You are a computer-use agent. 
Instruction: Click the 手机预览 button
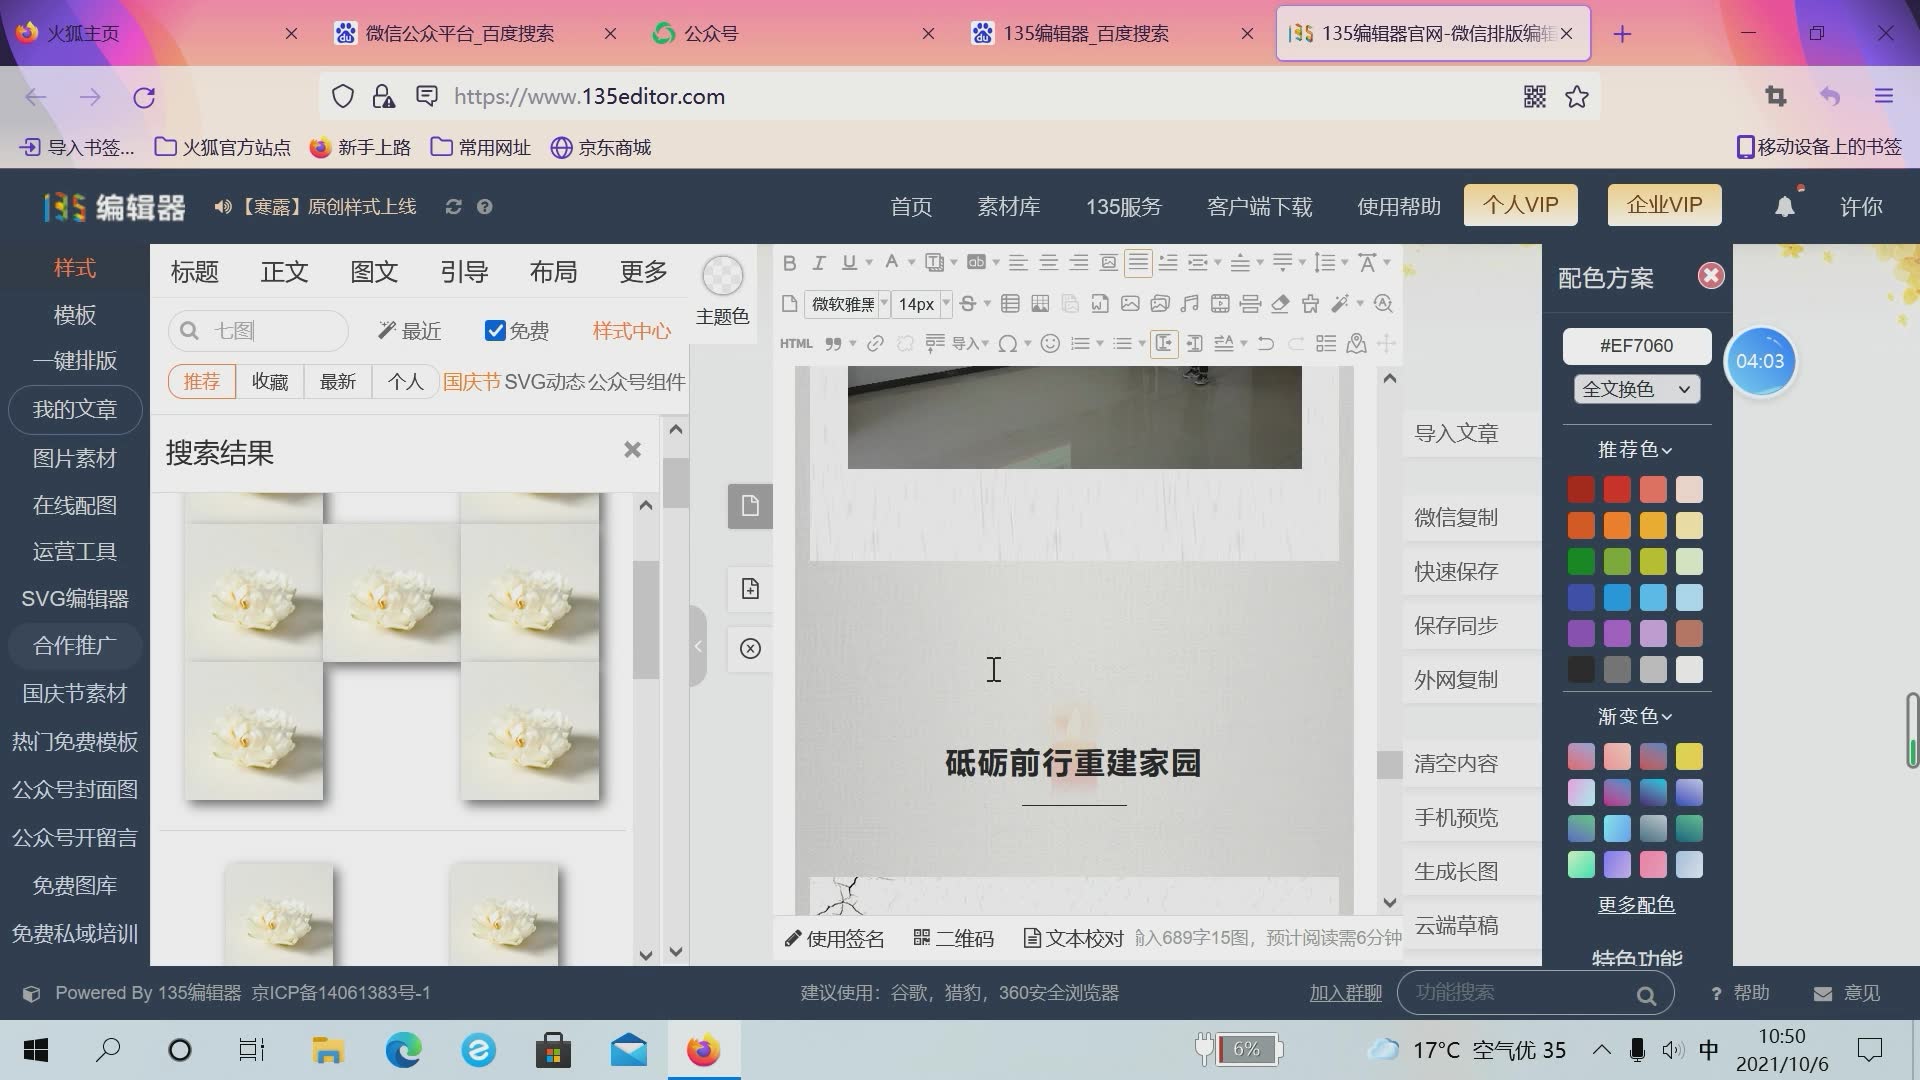[x=1456, y=817]
